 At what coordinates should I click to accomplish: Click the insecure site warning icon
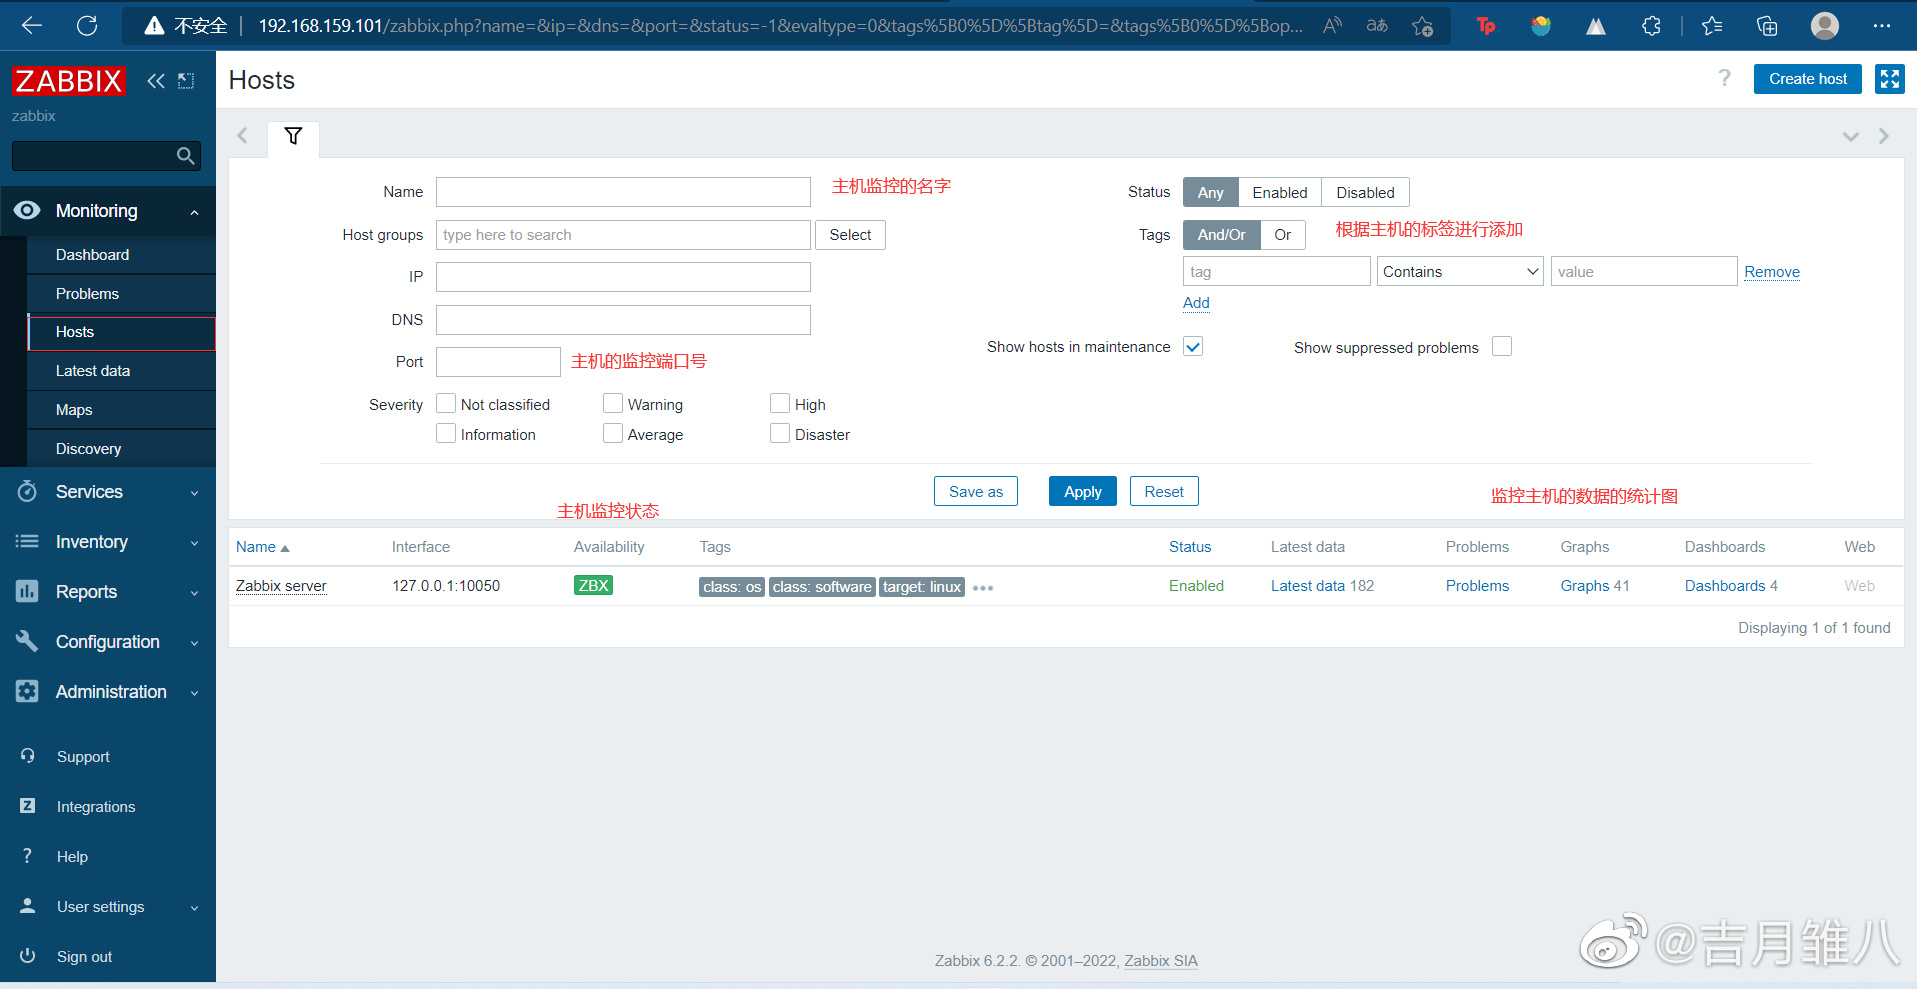pyautogui.click(x=154, y=26)
